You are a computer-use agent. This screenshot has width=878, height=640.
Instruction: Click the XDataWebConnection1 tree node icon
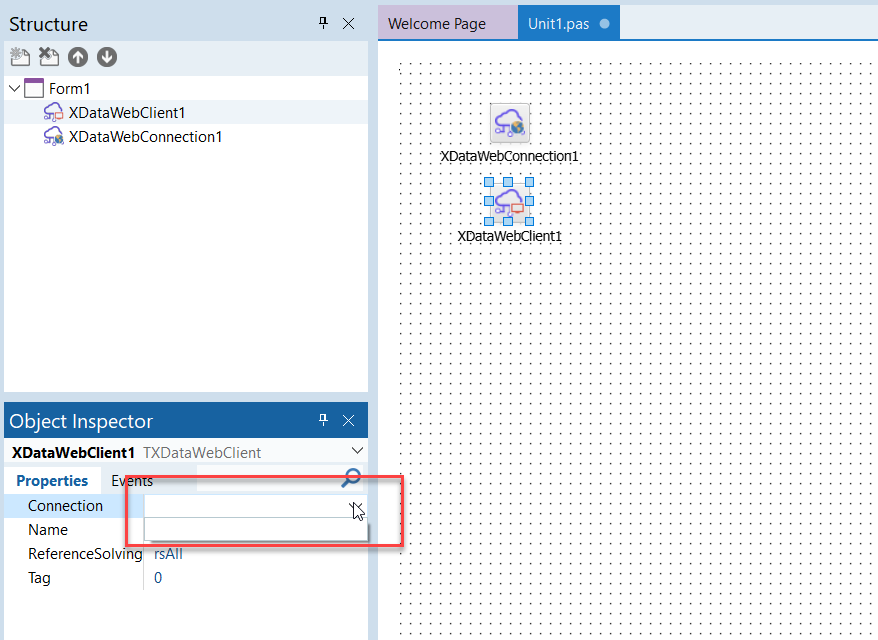(x=53, y=137)
